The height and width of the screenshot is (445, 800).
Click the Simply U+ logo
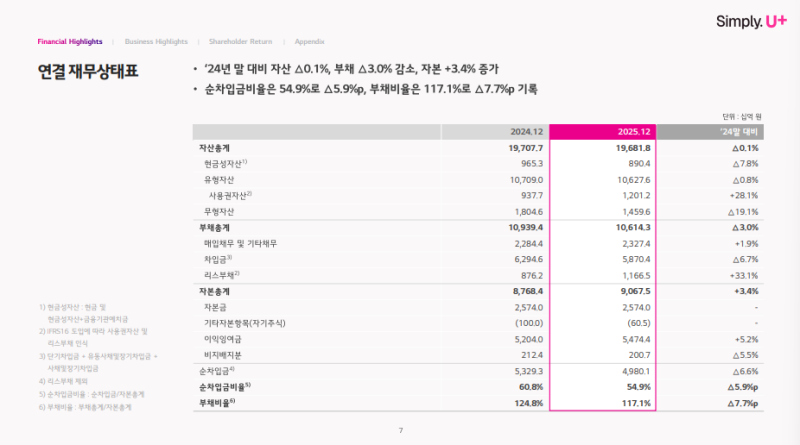(751, 21)
